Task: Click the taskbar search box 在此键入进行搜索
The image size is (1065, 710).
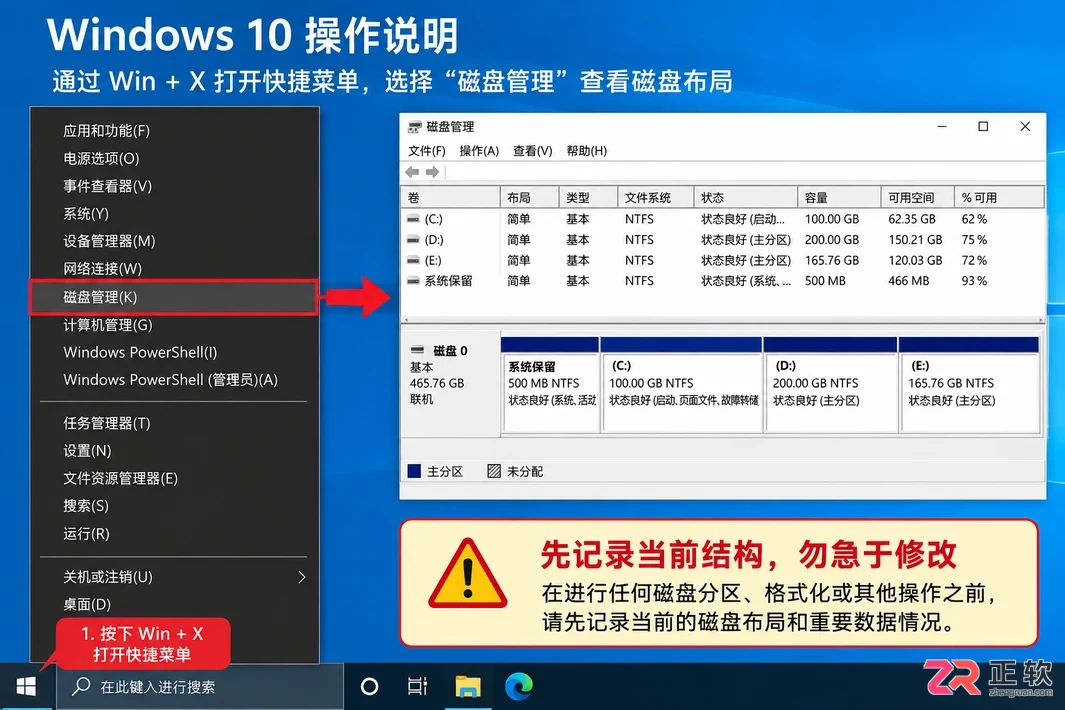Action: pyautogui.click(x=200, y=687)
